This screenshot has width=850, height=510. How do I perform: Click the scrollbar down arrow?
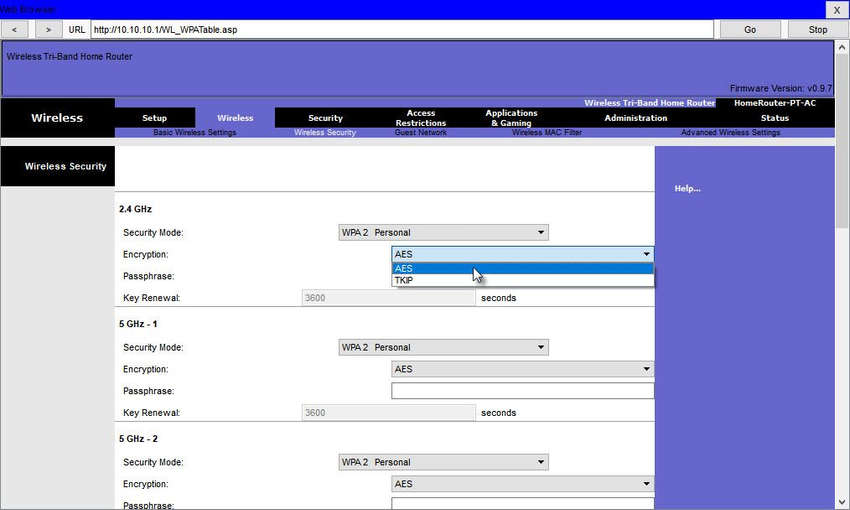click(841, 502)
